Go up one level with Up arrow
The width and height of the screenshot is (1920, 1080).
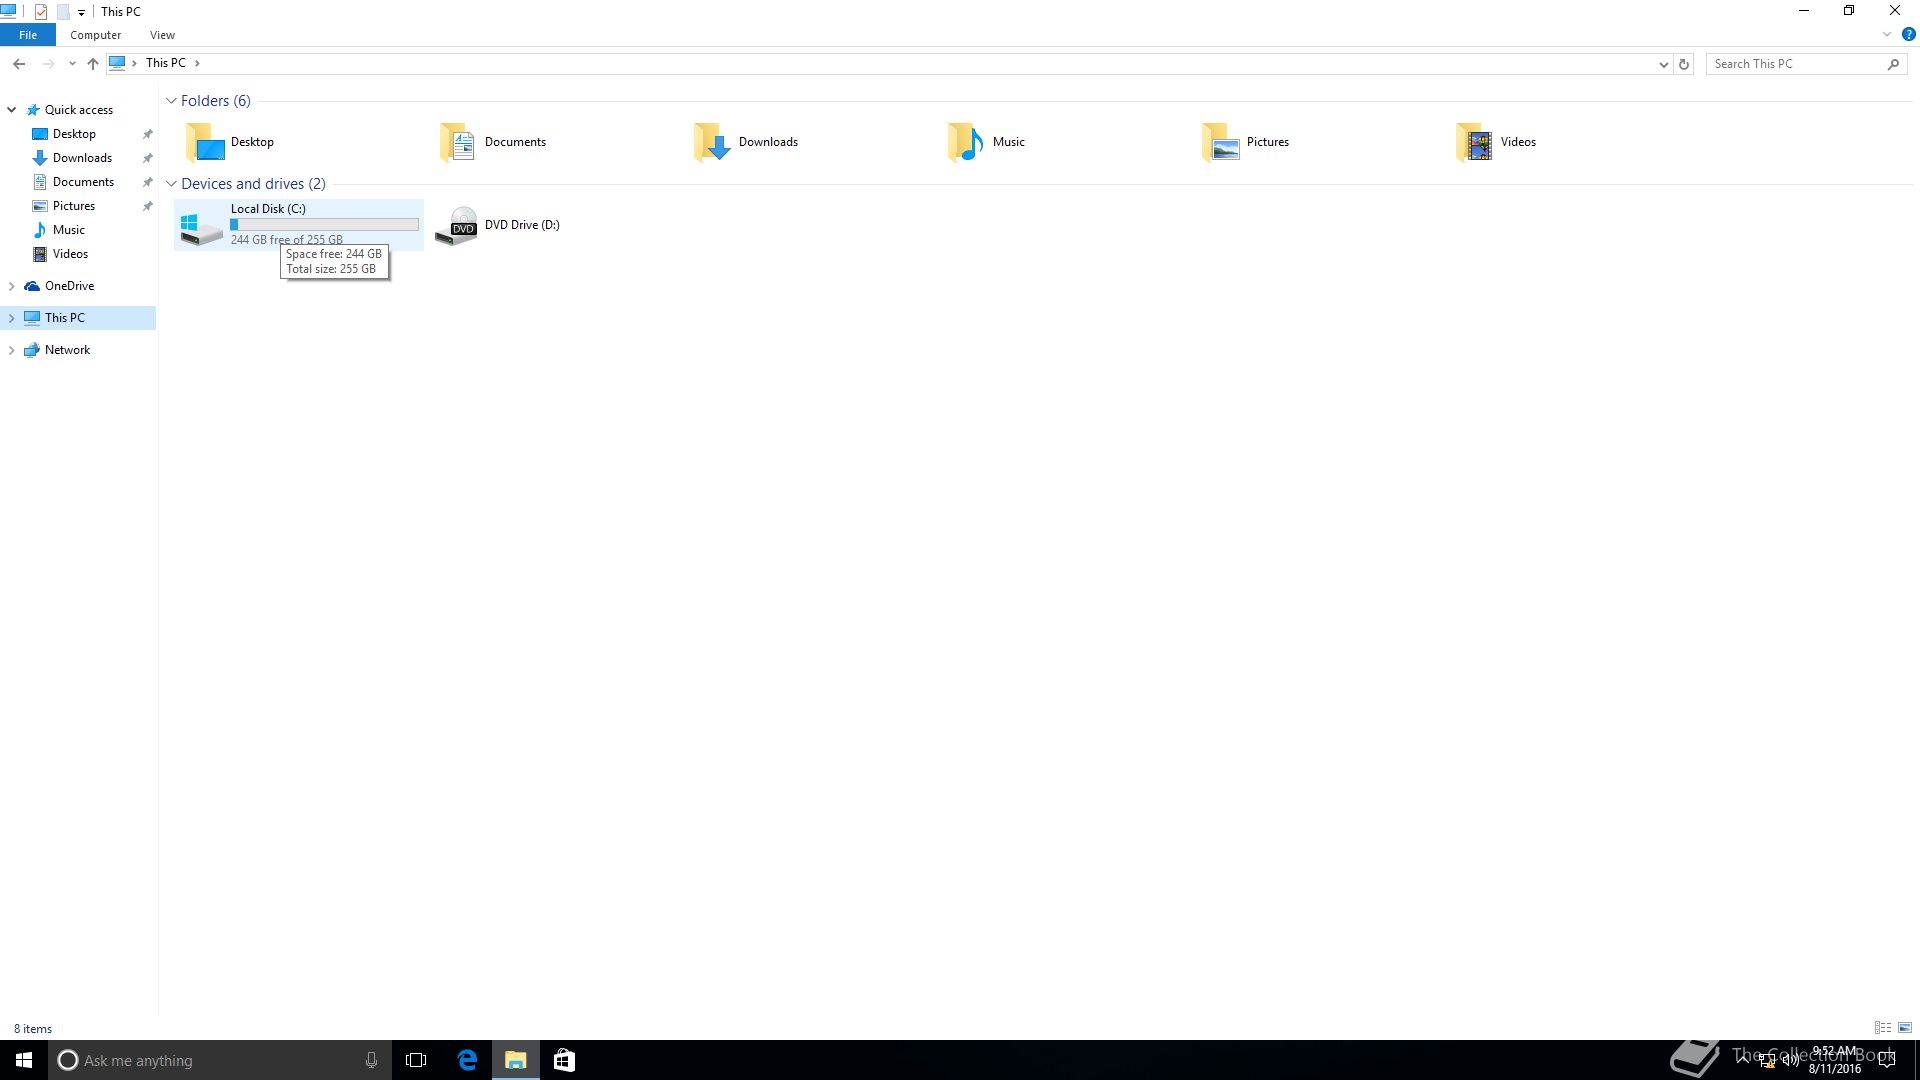tap(93, 64)
